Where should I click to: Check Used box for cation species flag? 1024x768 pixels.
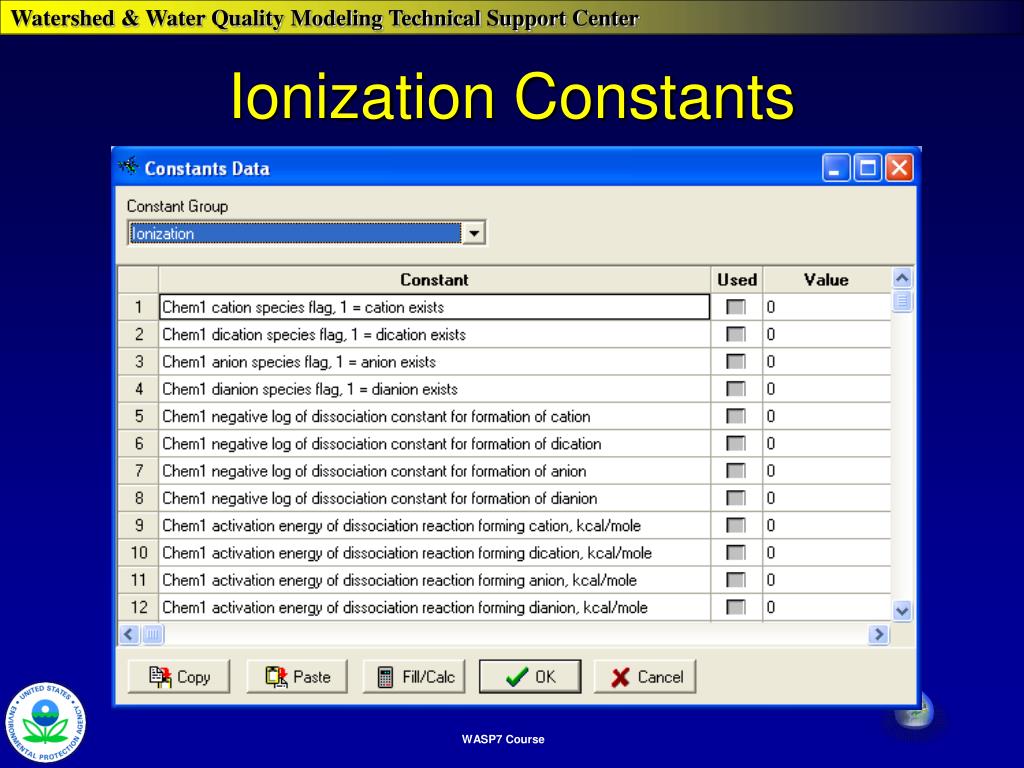click(x=736, y=307)
